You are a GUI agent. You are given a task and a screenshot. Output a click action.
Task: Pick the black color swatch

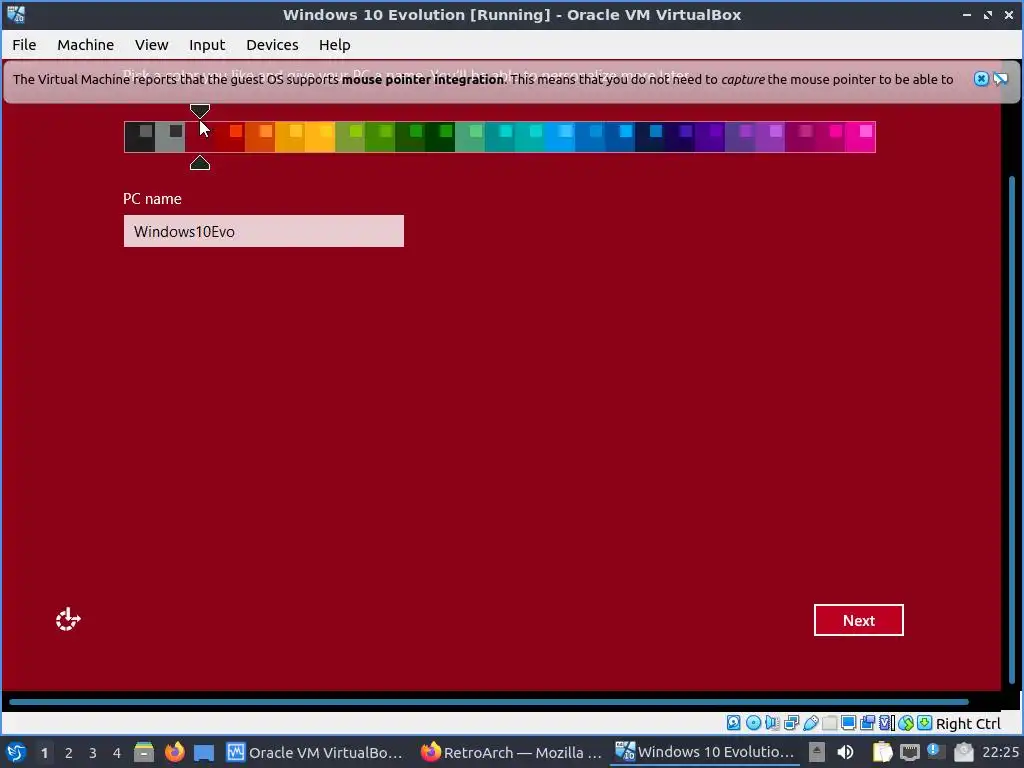[x=139, y=136]
